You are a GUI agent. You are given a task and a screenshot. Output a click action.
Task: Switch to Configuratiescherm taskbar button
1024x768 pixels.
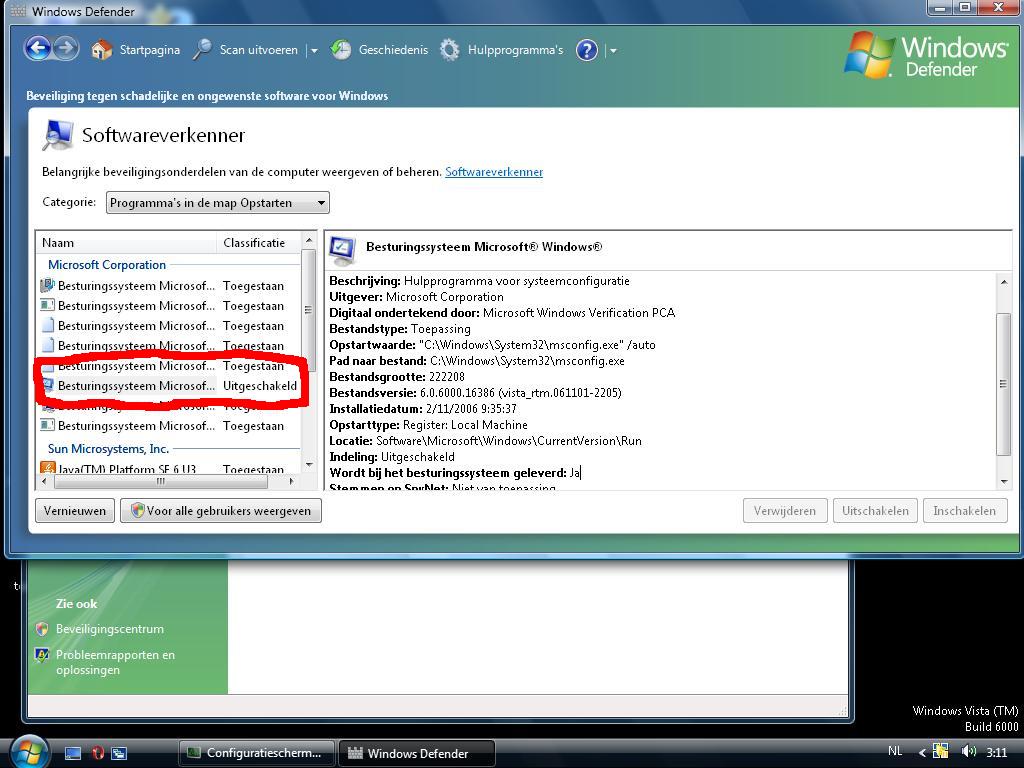pos(256,753)
